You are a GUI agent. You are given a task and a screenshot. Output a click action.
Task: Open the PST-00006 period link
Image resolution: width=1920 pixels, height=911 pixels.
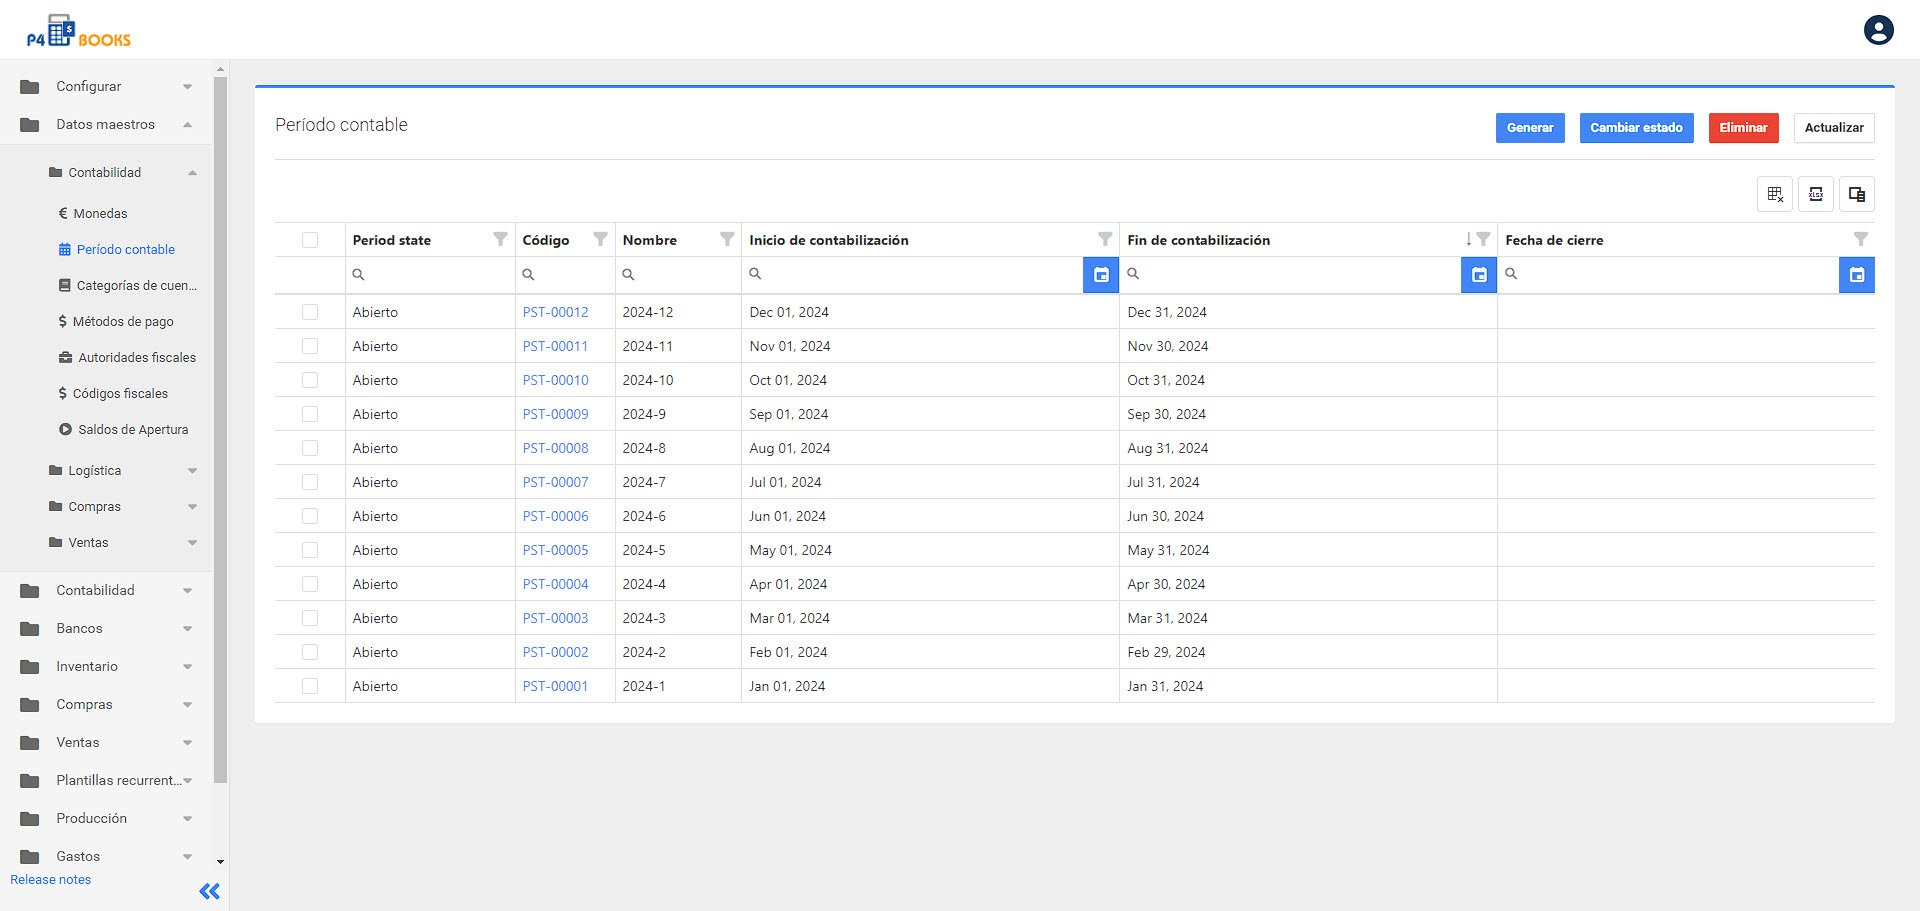click(555, 516)
